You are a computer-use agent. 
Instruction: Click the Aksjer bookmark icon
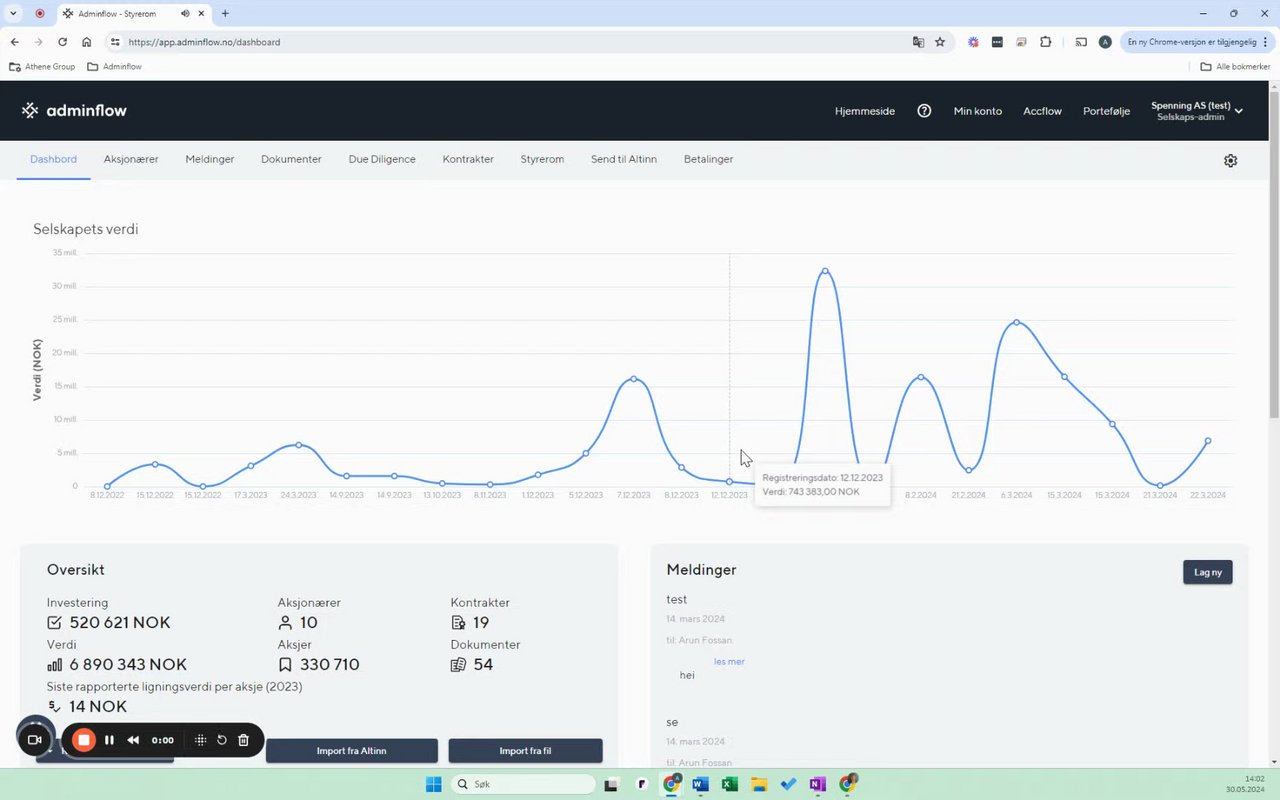(285, 665)
